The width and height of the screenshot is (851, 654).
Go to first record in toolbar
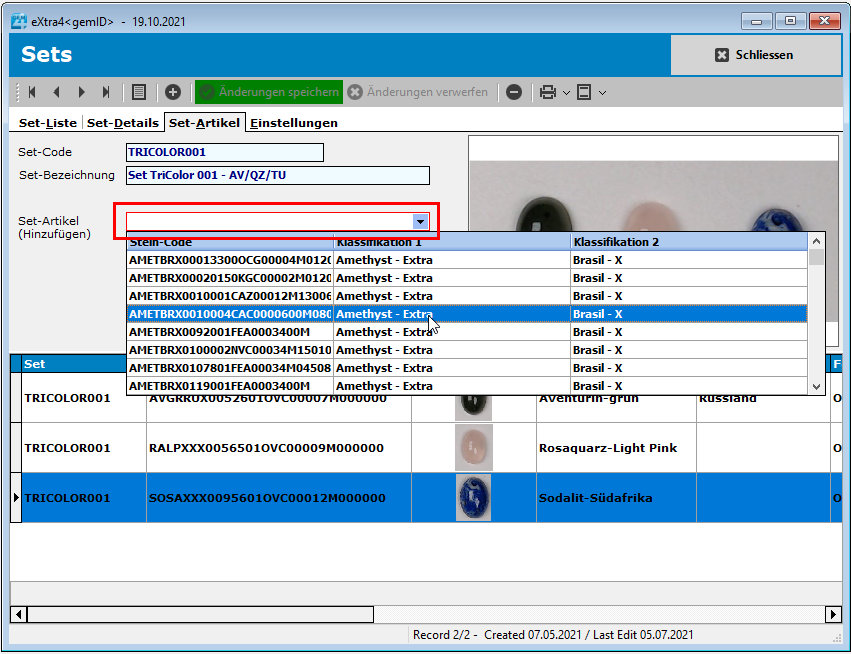[x=32, y=92]
